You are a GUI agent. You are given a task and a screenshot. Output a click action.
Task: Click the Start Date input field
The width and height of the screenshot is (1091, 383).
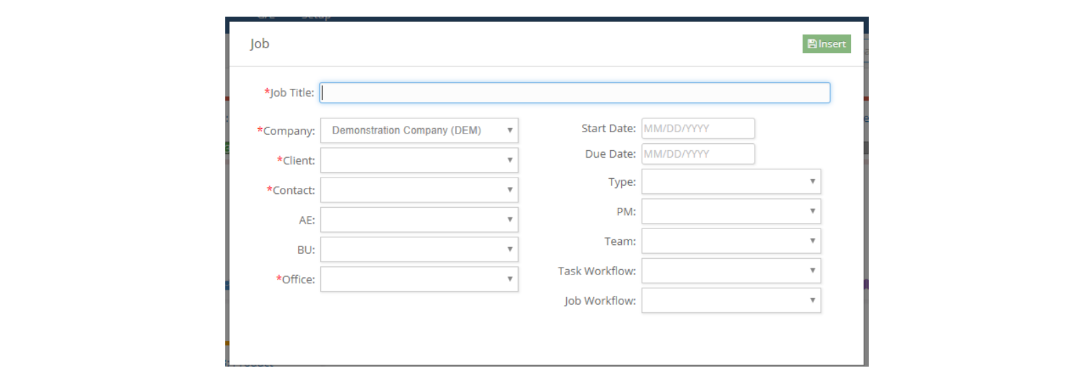pyautogui.click(x=698, y=129)
